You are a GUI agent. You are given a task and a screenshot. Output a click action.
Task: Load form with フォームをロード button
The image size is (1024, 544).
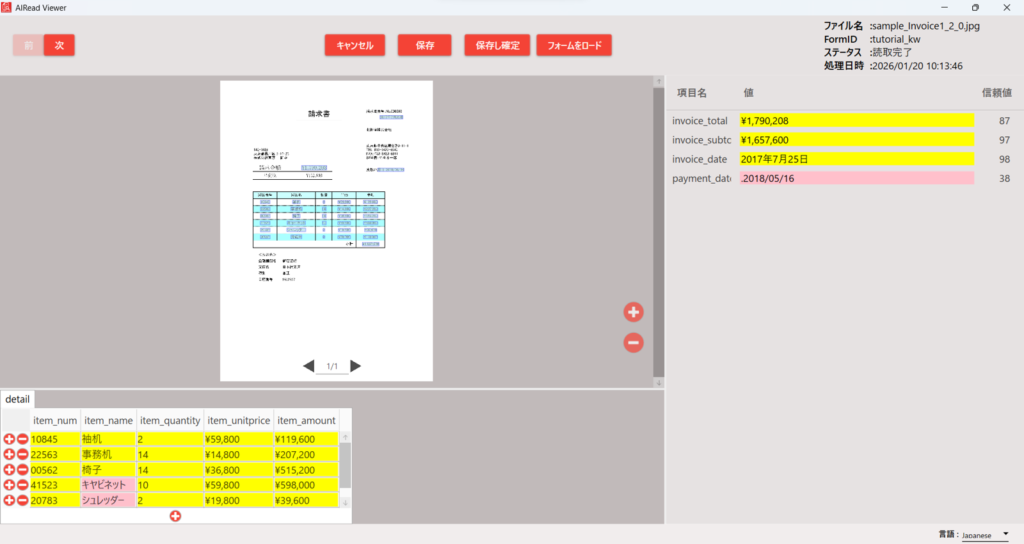click(573, 45)
